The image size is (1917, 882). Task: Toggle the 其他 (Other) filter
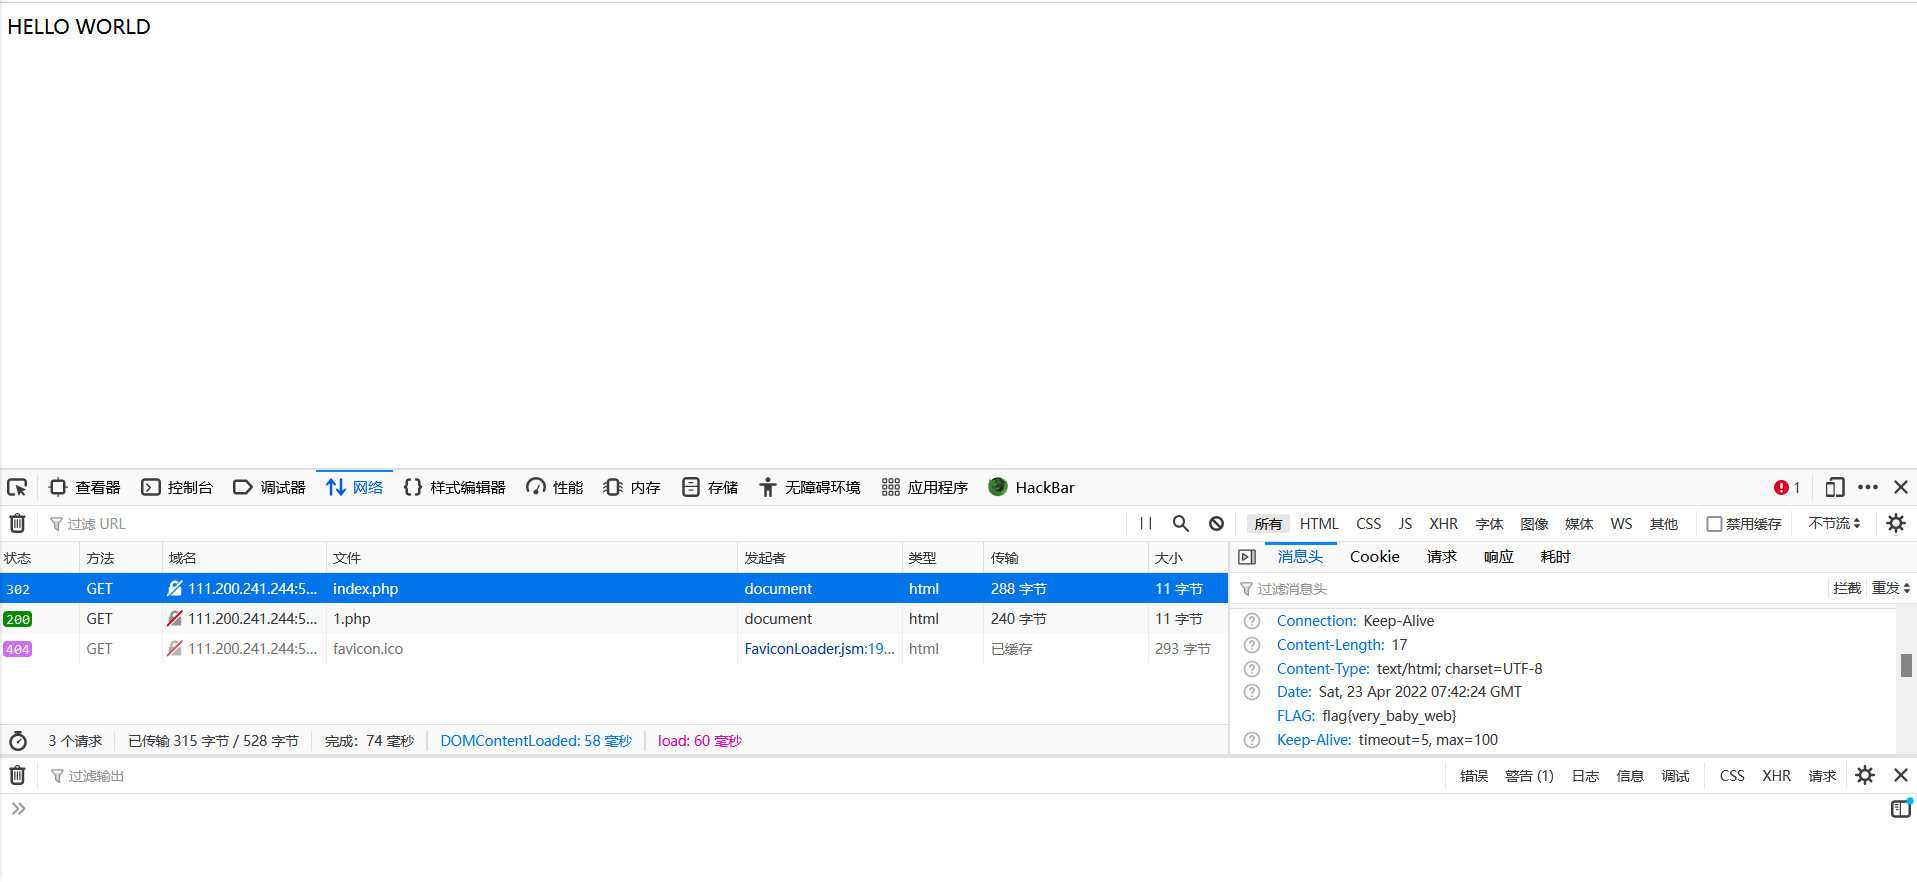click(x=1664, y=524)
